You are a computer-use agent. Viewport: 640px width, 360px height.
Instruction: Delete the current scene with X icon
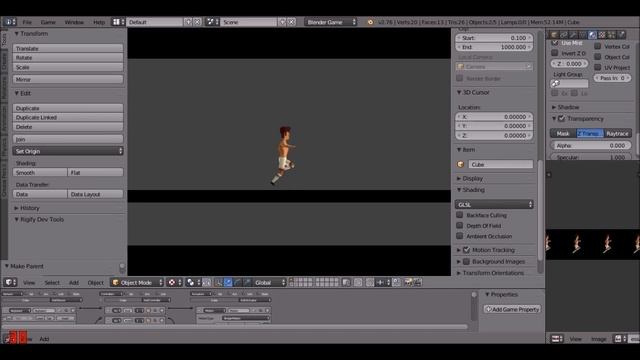click(x=291, y=22)
